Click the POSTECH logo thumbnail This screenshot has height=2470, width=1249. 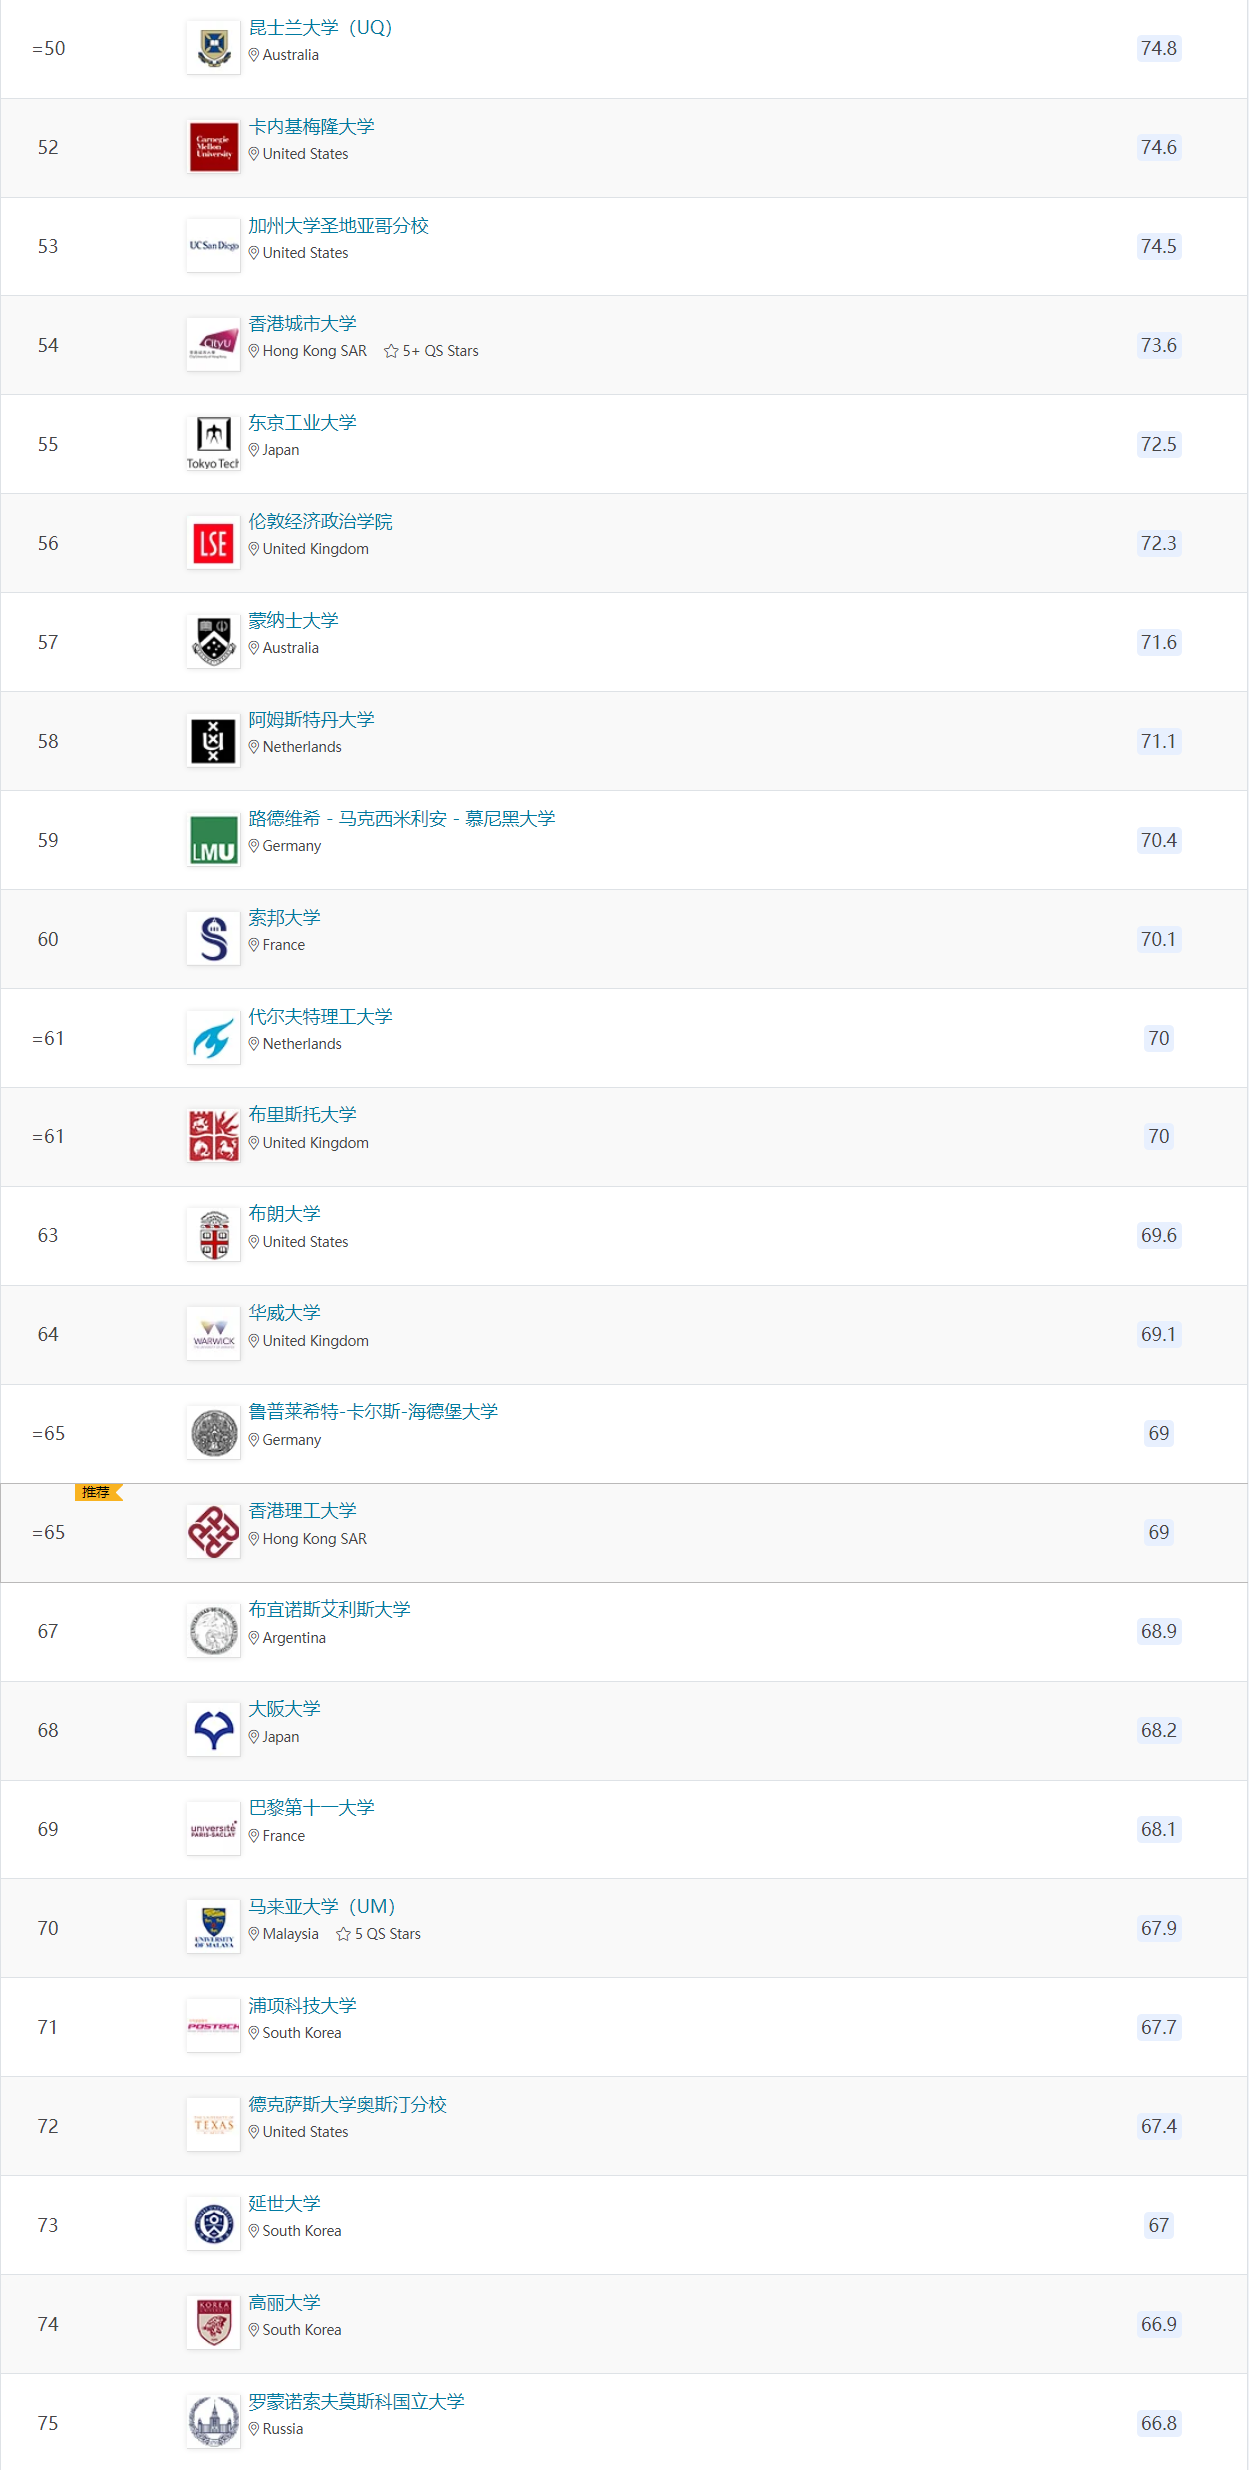213,2027
